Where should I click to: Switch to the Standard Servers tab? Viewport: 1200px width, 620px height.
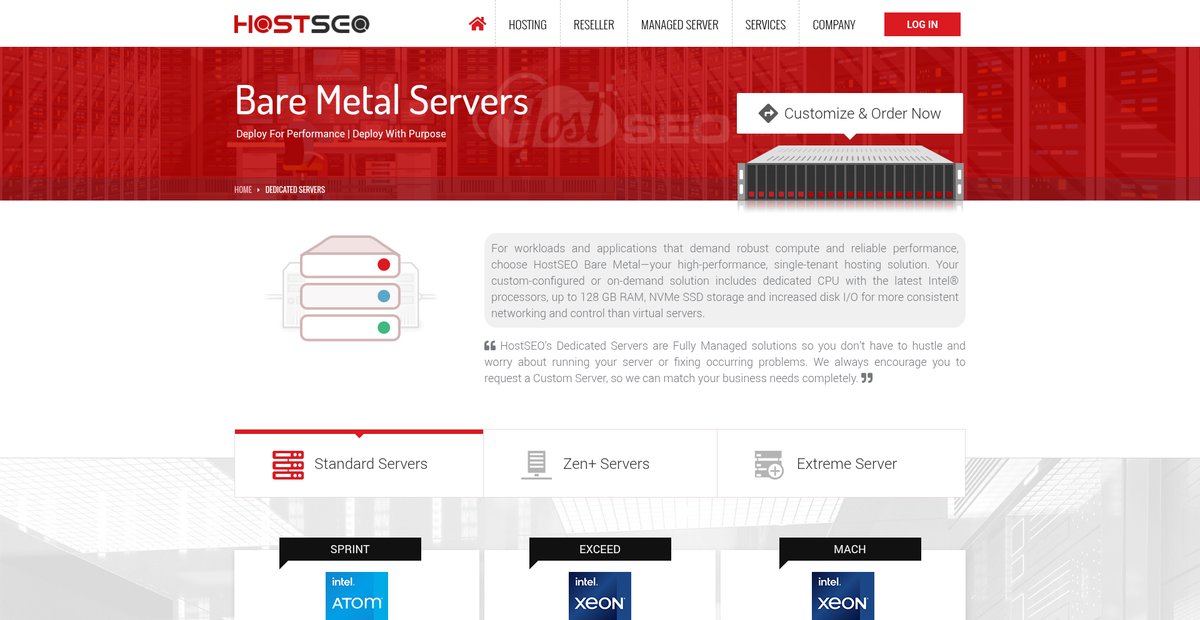tap(359, 464)
